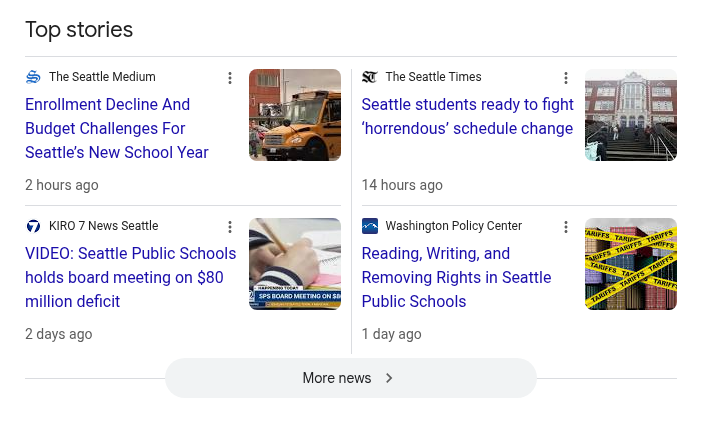Open three-dot menu for Seattle Times story
The width and height of the screenshot is (722, 422).
566,78
